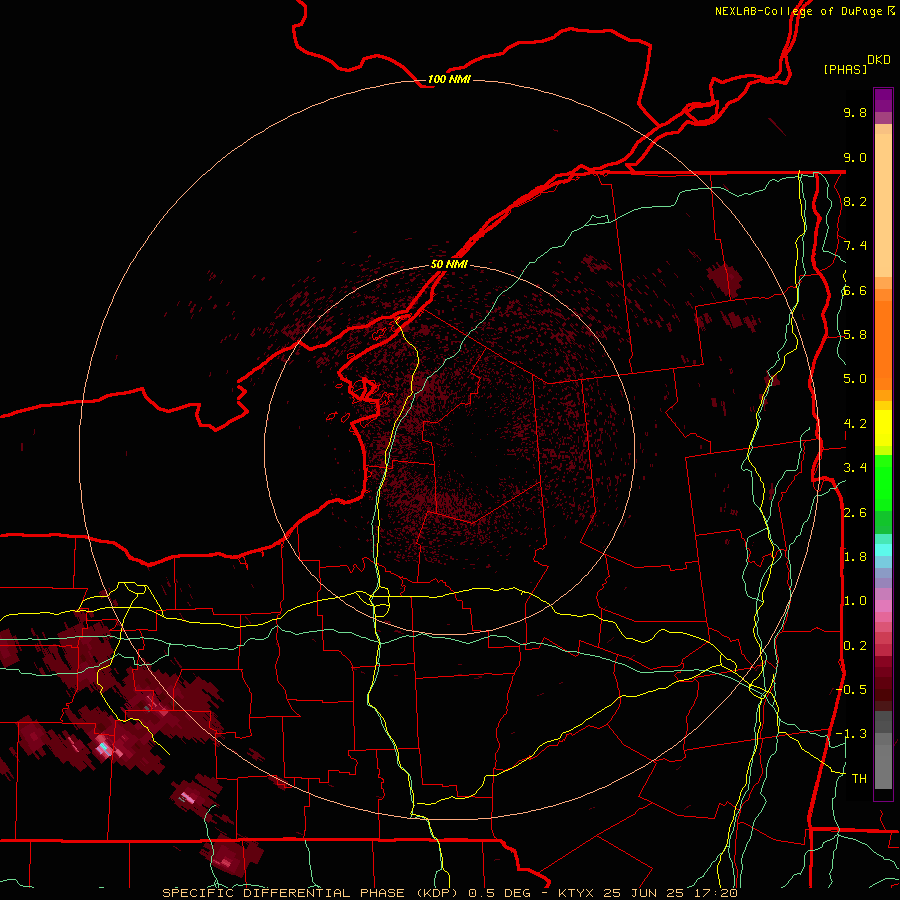Click the 2.6 value on color scale

(x=855, y=513)
